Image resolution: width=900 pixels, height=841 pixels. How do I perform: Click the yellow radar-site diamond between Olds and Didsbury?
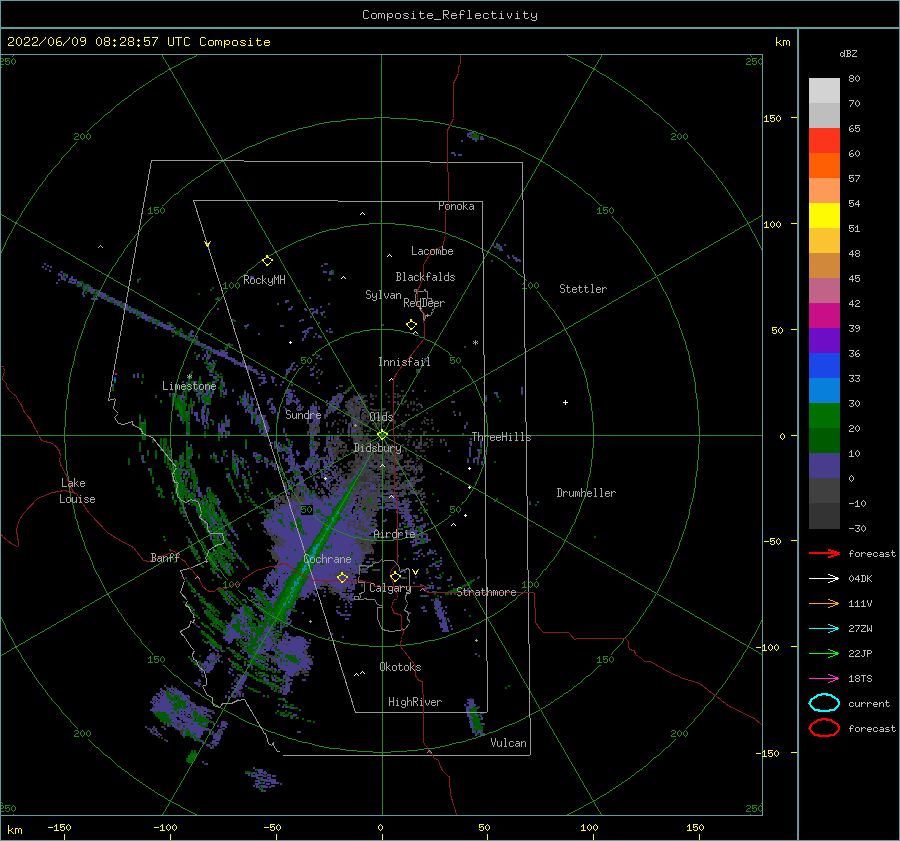point(382,435)
